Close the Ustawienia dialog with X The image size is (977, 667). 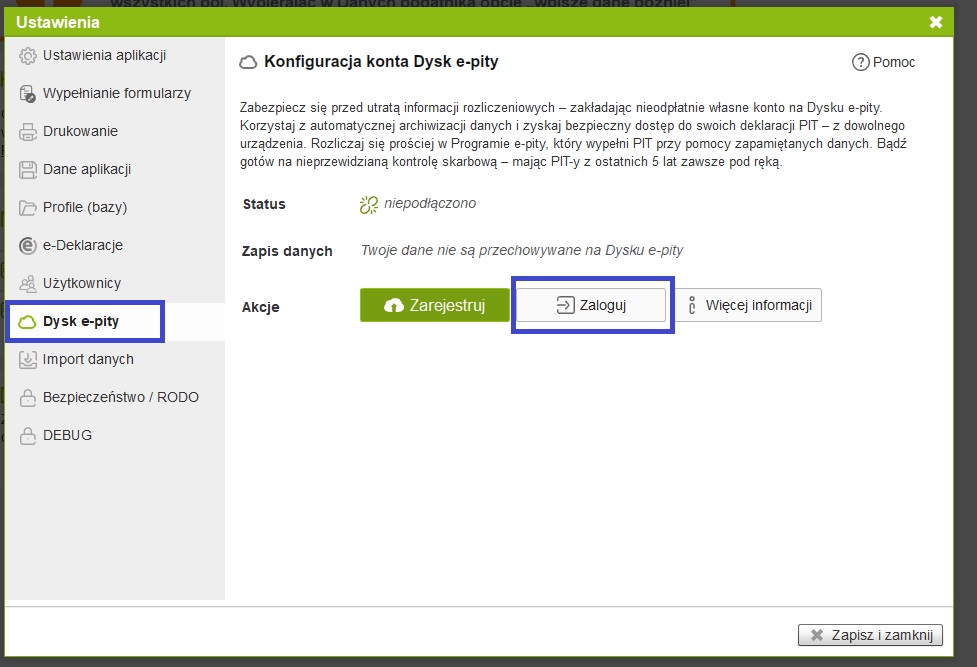[x=935, y=22]
